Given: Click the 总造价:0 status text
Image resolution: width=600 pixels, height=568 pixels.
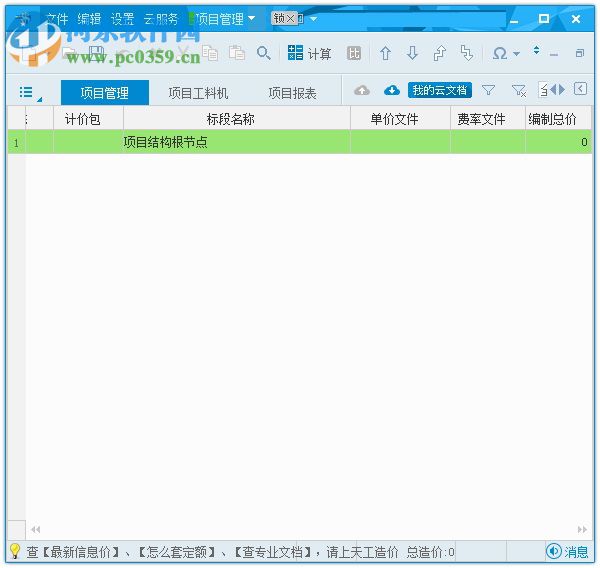Looking at the screenshot, I should tap(430, 552).
